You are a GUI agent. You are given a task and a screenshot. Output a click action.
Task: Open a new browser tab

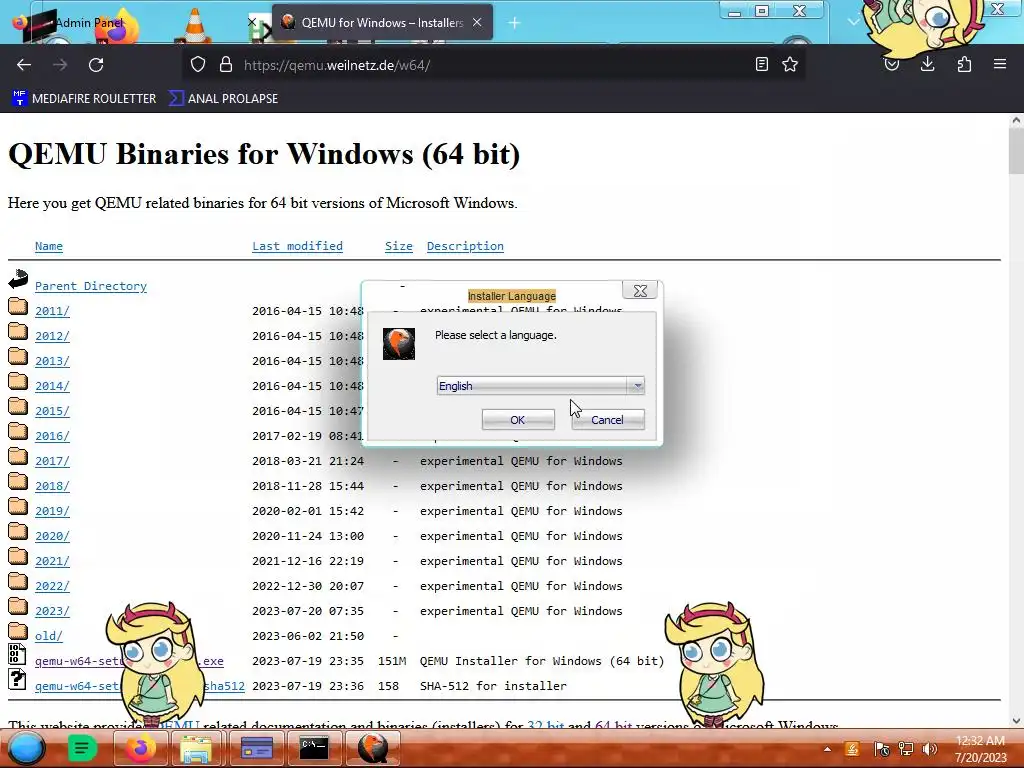[515, 23]
